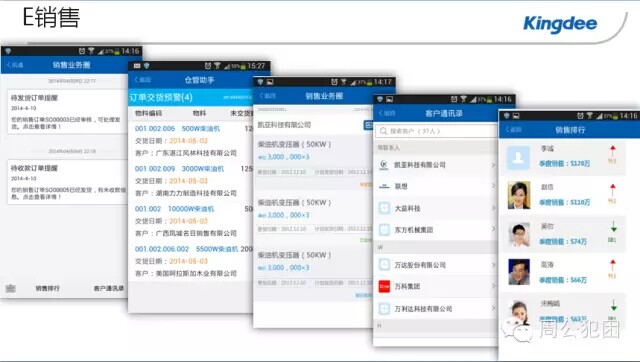This screenshot has width=640, height=362.
Task: Expand the 联想 contact row chevron
Action: tap(493, 186)
